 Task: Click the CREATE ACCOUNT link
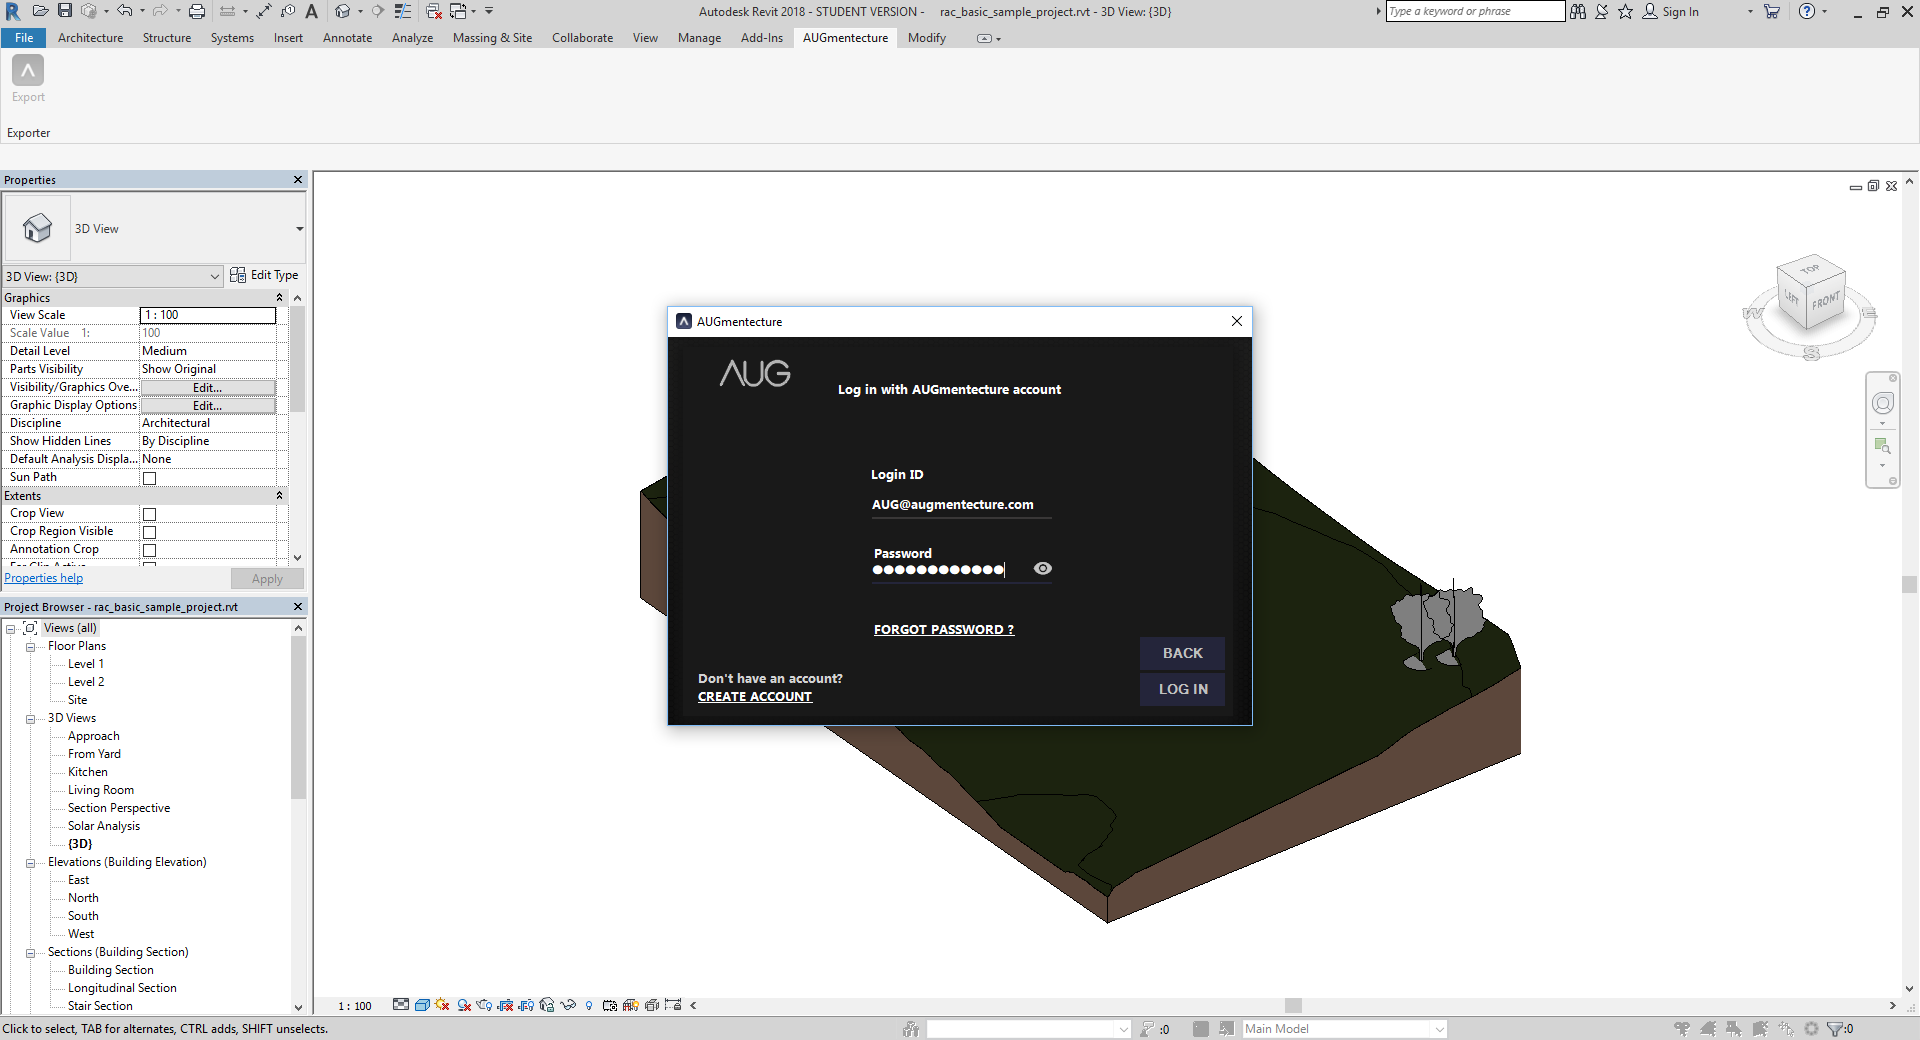point(755,696)
